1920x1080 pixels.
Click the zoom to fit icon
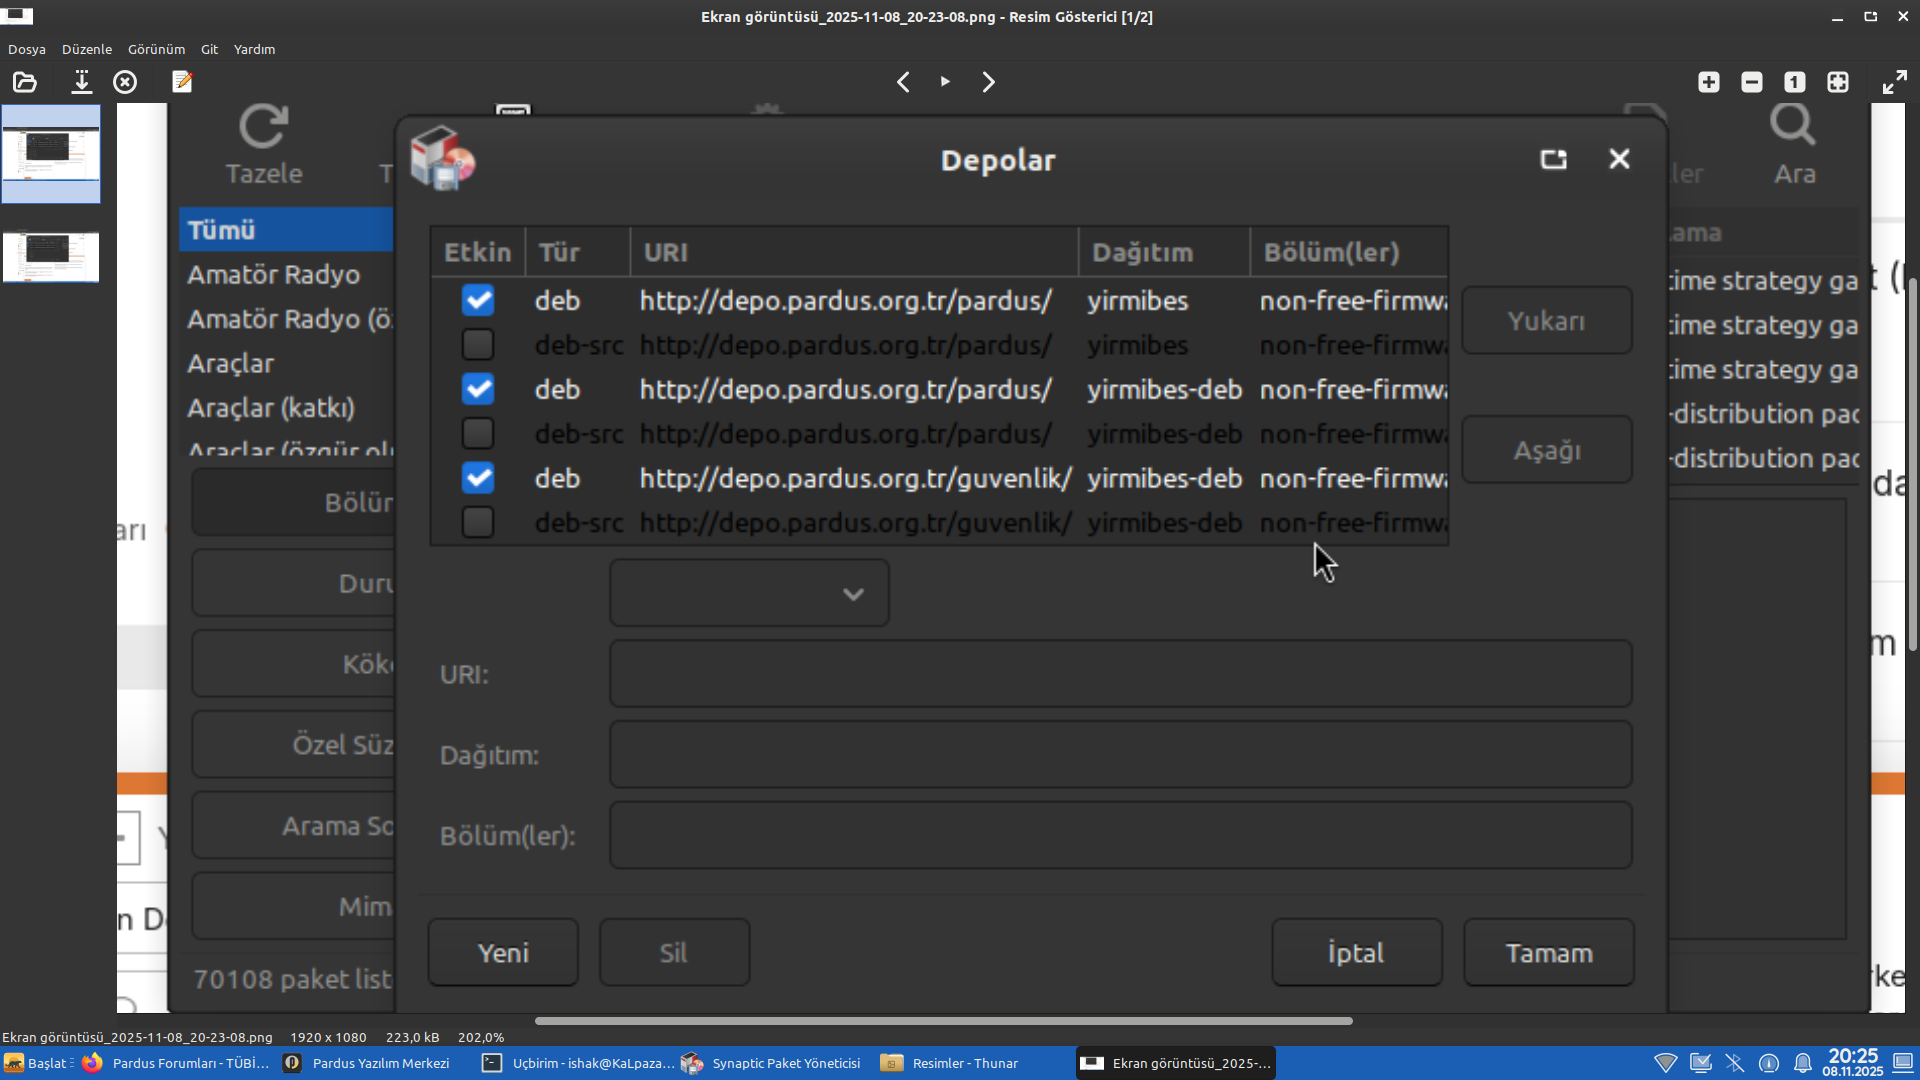point(1838,82)
